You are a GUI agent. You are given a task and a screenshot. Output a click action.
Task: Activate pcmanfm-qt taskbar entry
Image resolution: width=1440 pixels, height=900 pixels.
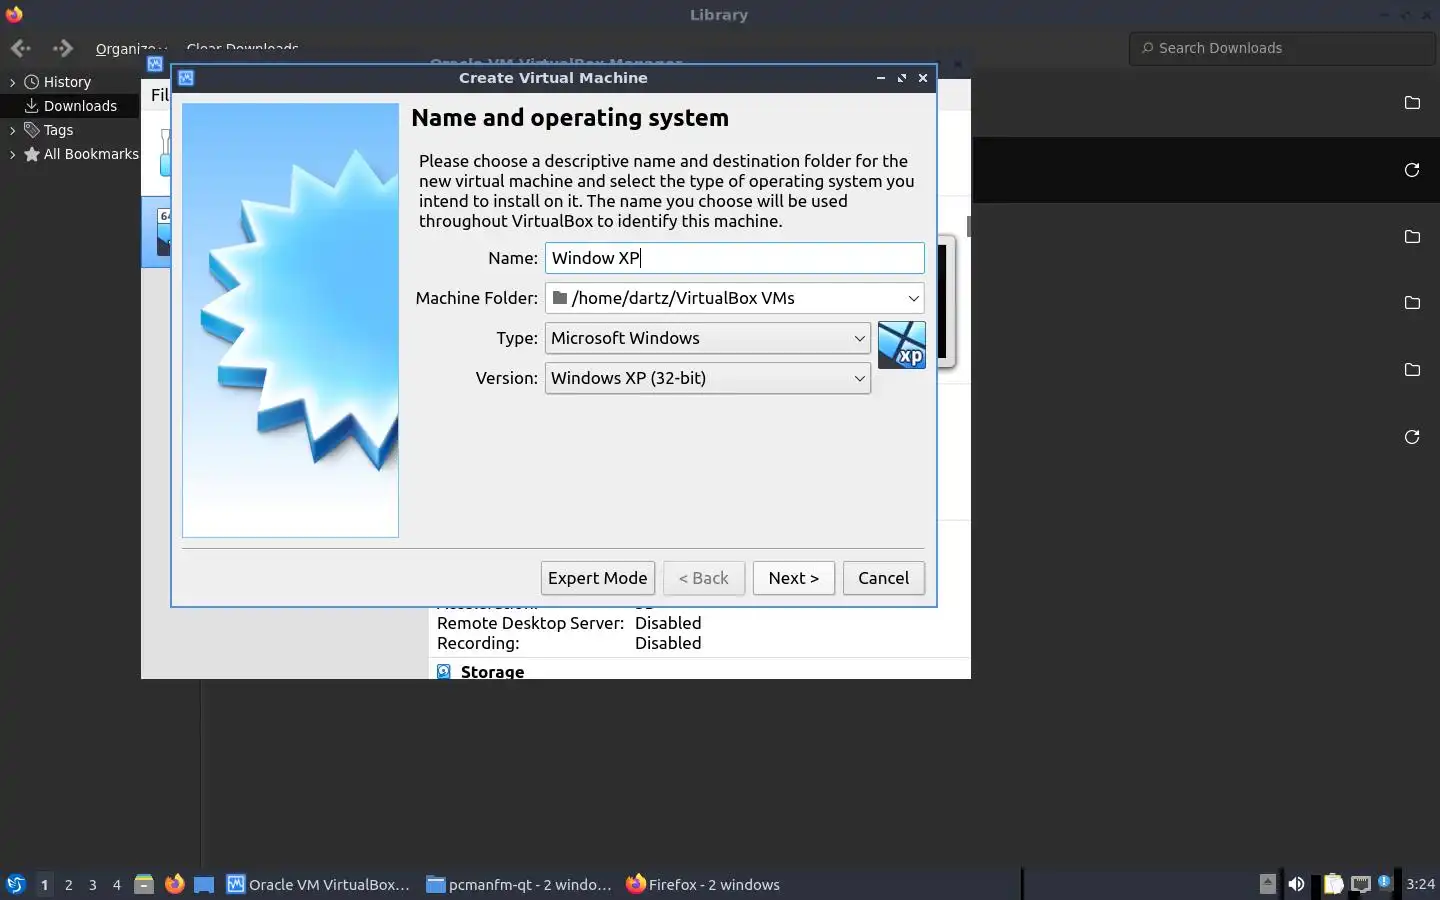coord(519,884)
